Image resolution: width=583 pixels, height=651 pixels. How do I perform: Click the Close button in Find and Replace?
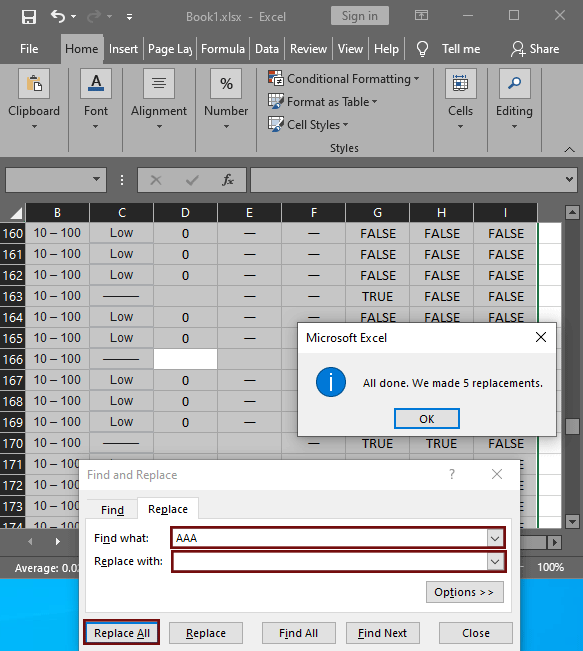tap(475, 633)
